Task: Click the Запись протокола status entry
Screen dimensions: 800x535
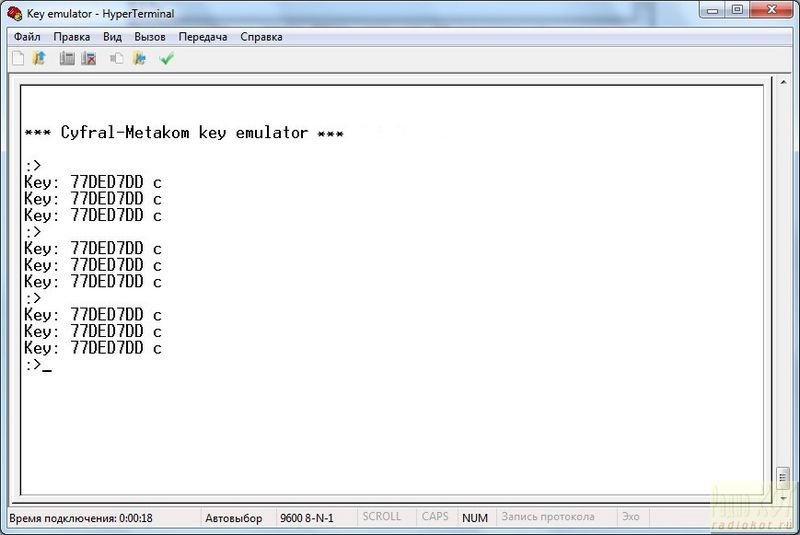Action: coord(548,517)
